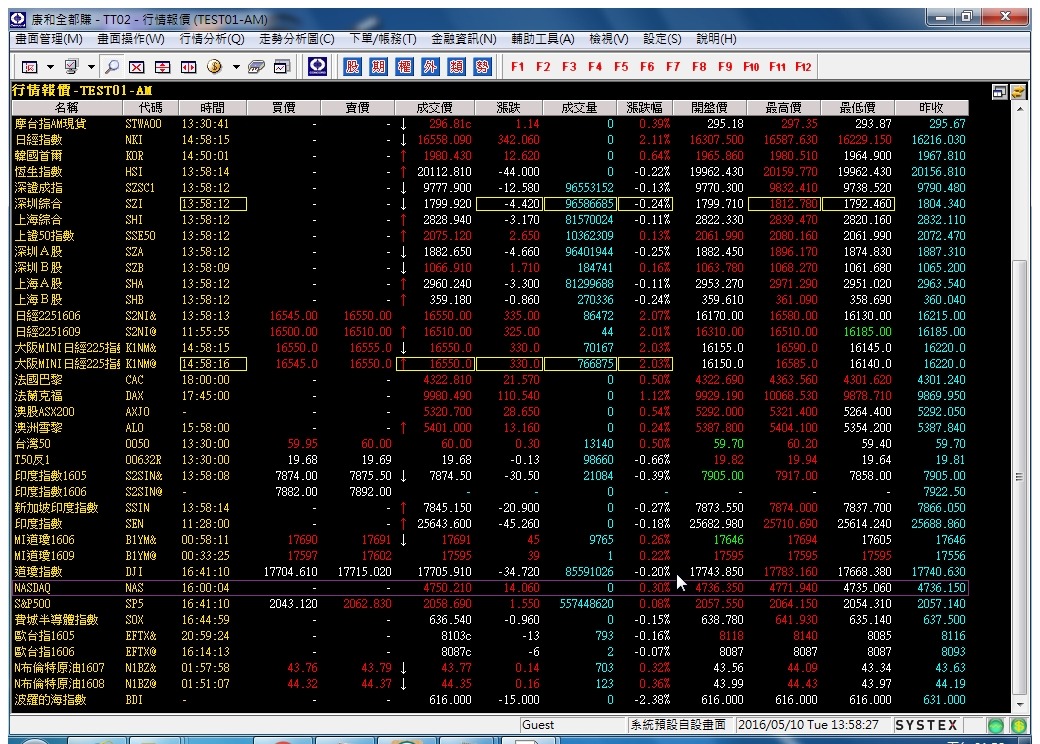This screenshot has height=744, width=1040.
Task: Click the 權 options toolbar button
Action: tap(405, 66)
